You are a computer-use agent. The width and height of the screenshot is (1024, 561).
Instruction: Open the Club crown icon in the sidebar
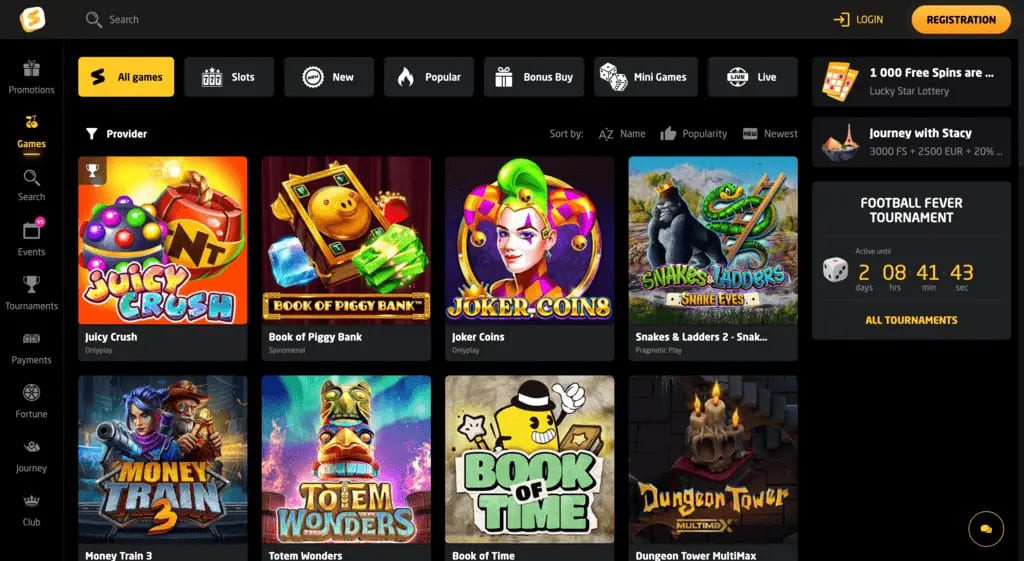click(31, 502)
